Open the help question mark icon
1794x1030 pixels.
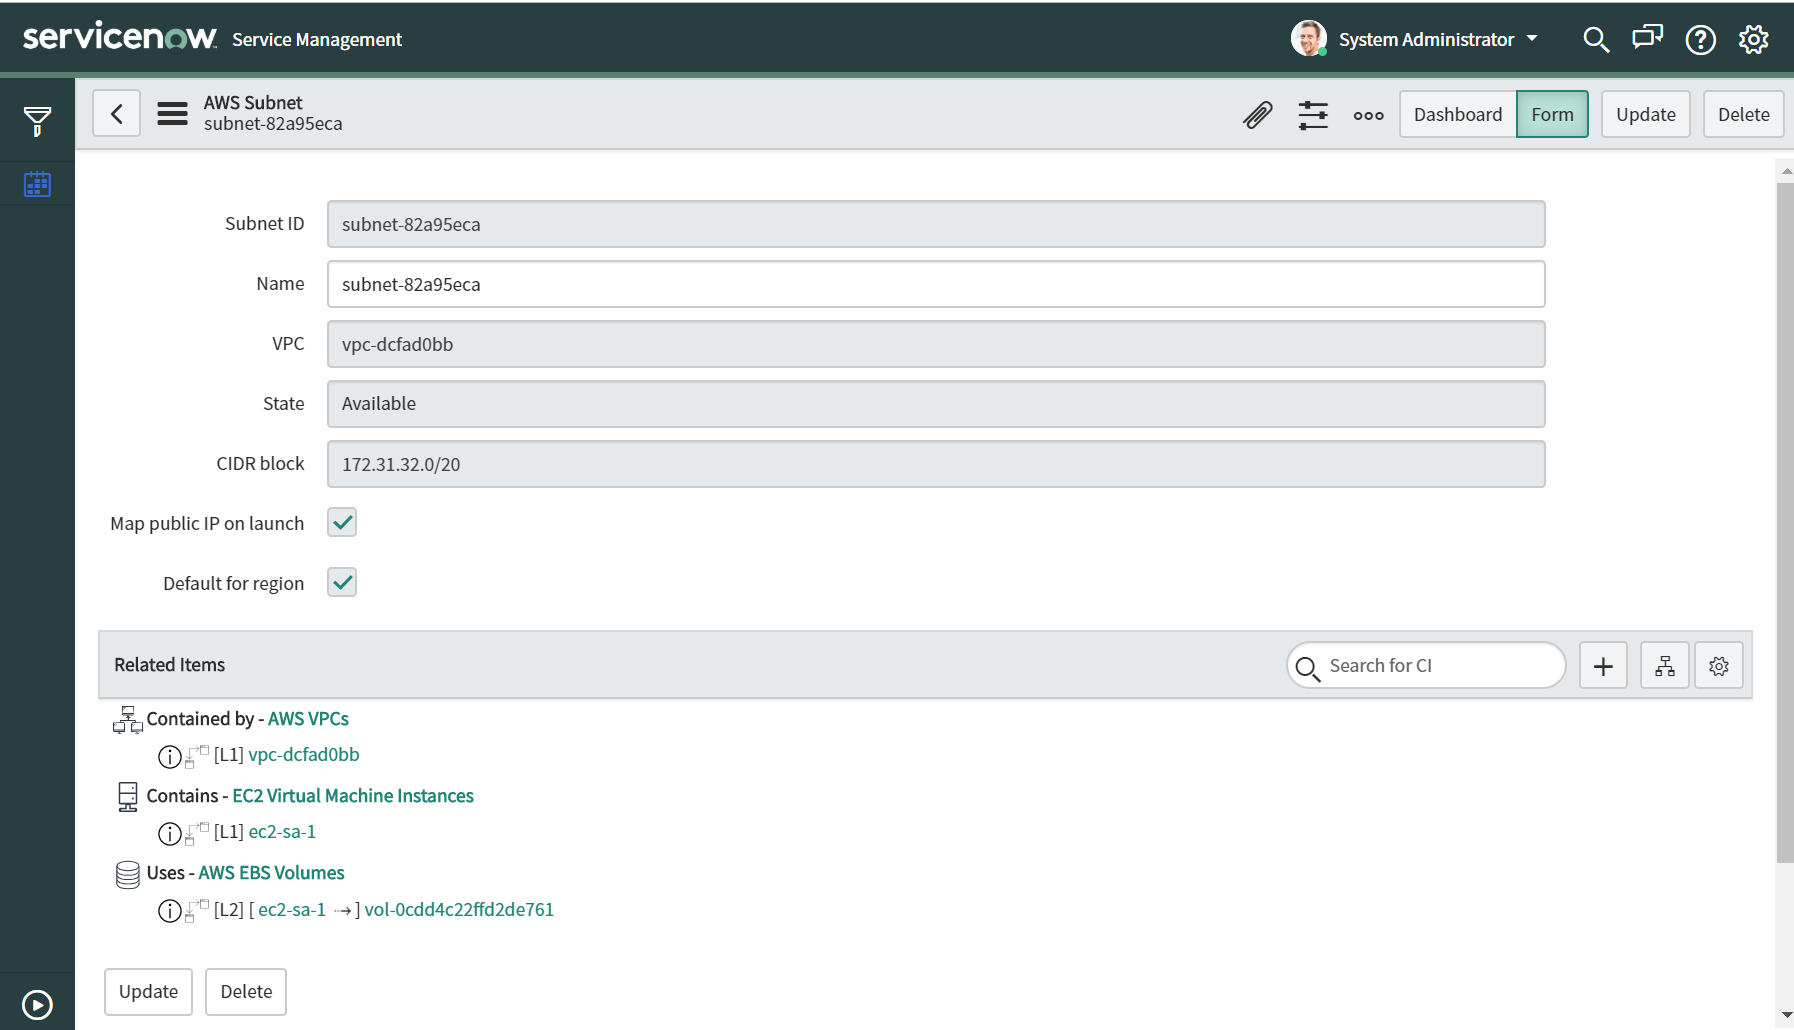(1700, 39)
